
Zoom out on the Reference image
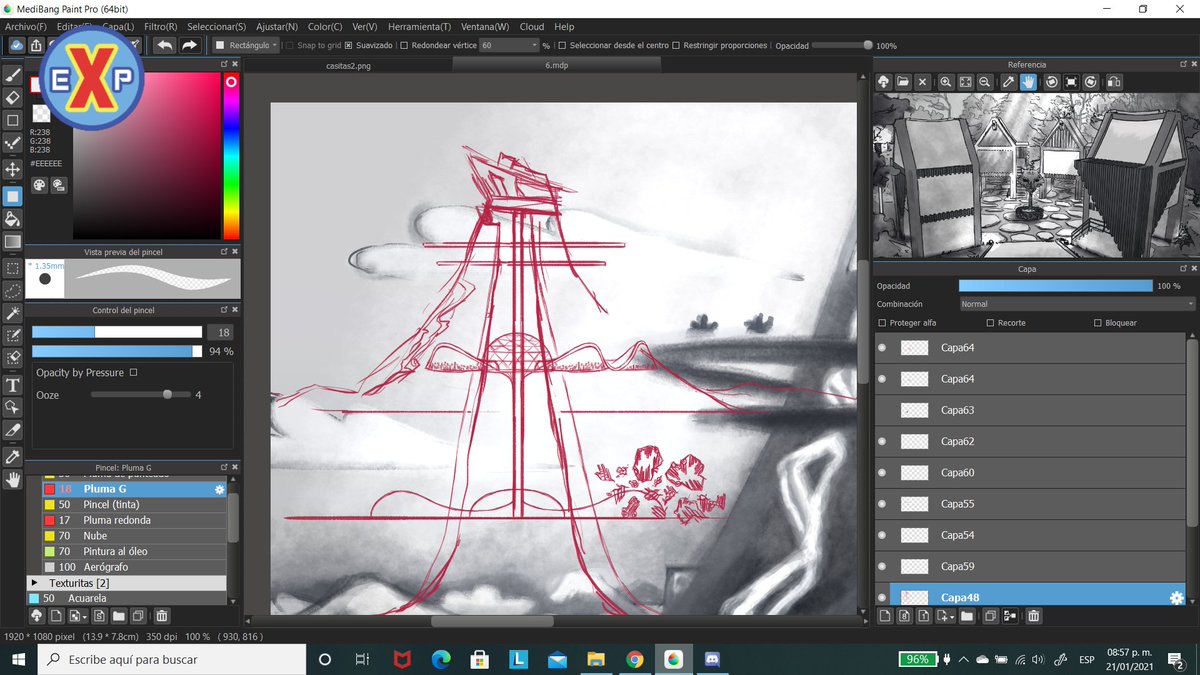coord(985,82)
